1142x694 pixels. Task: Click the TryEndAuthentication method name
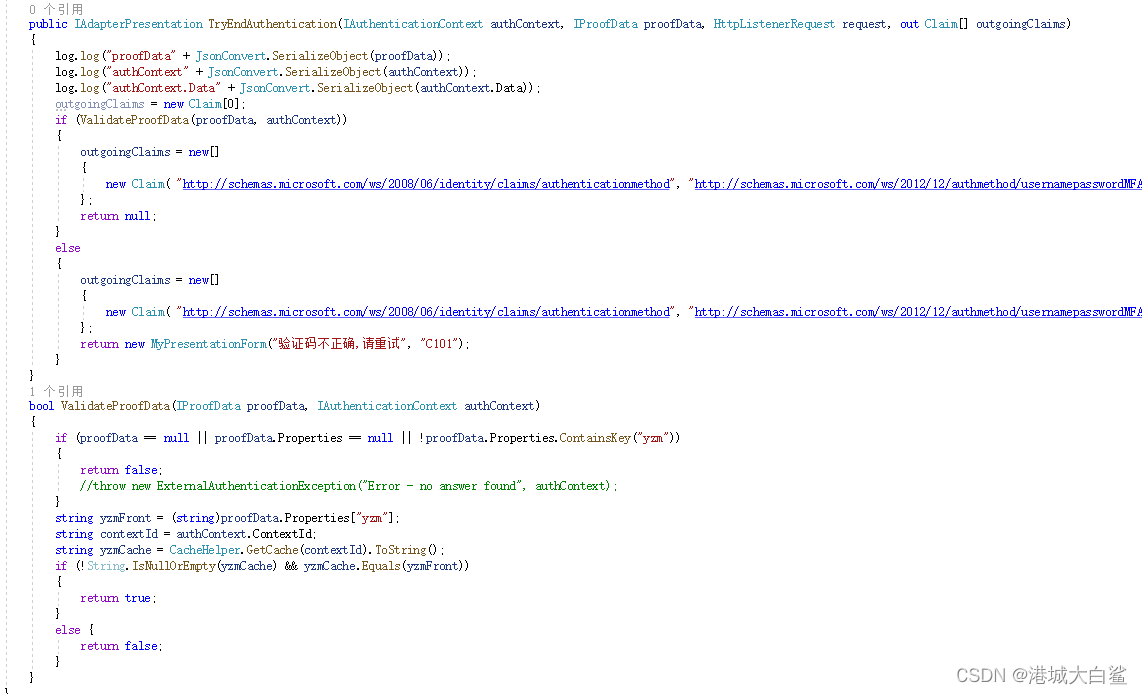click(272, 24)
